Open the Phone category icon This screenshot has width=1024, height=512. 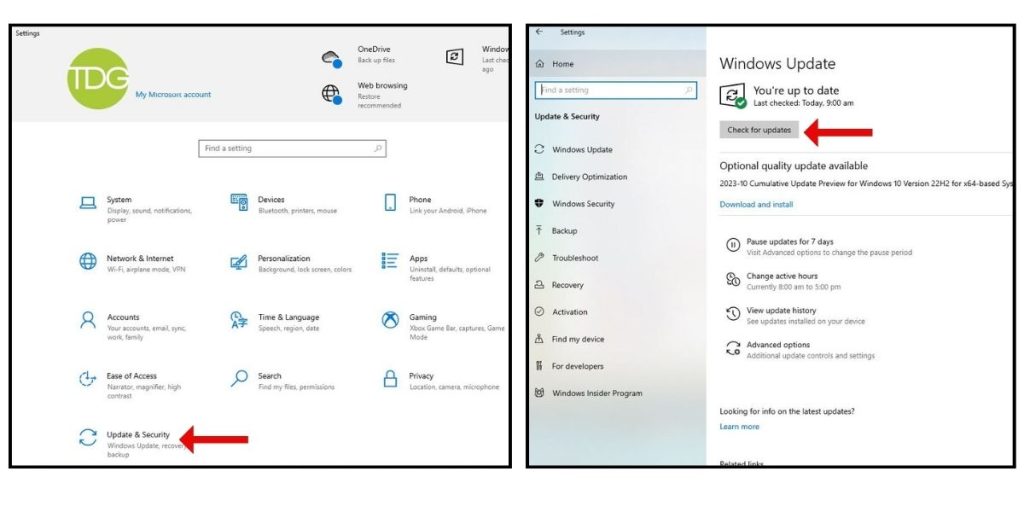coord(390,202)
